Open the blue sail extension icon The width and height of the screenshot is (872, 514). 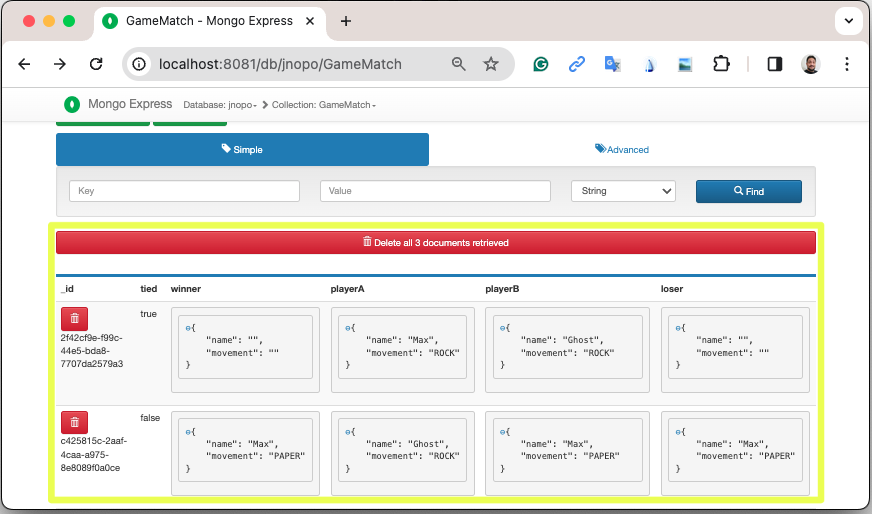649,65
